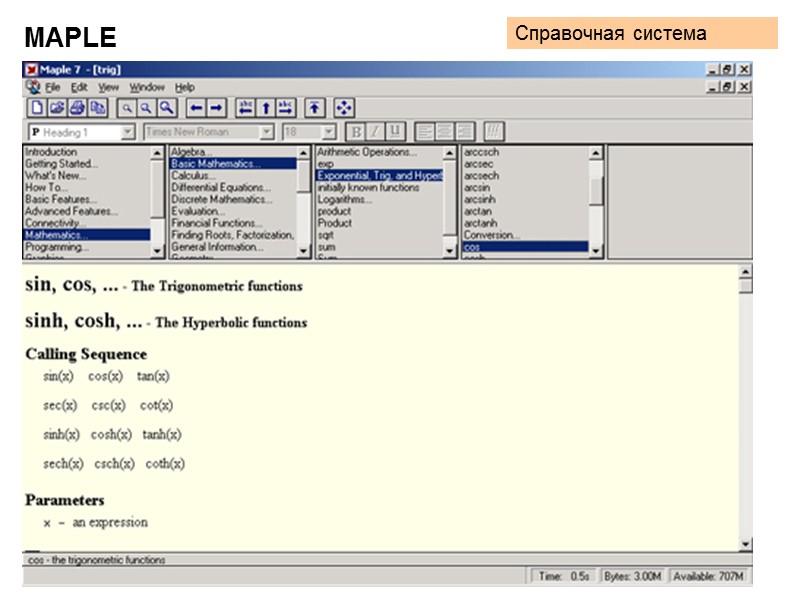Select arcsin in fourth list

tap(477, 187)
